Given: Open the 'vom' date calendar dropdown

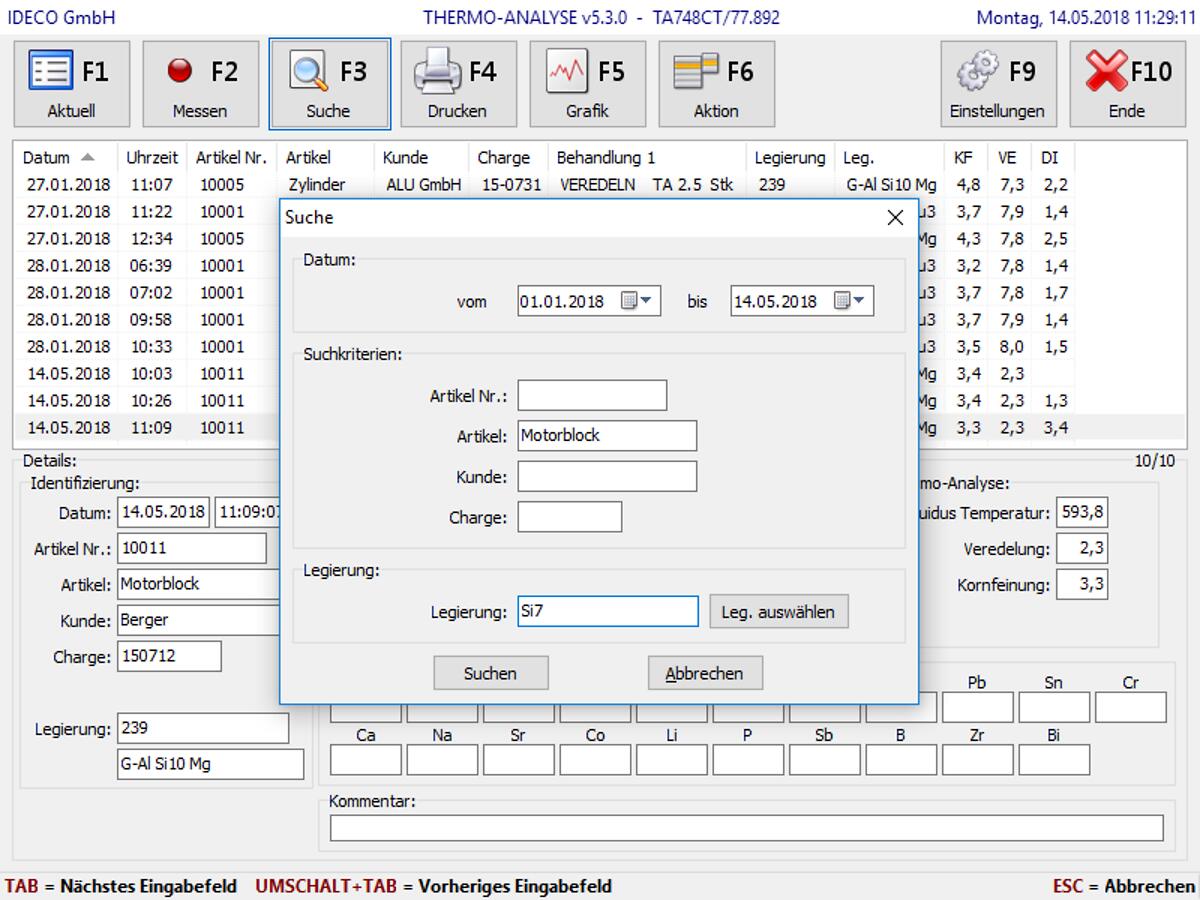Looking at the screenshot, I should click(x=637, y=301).
